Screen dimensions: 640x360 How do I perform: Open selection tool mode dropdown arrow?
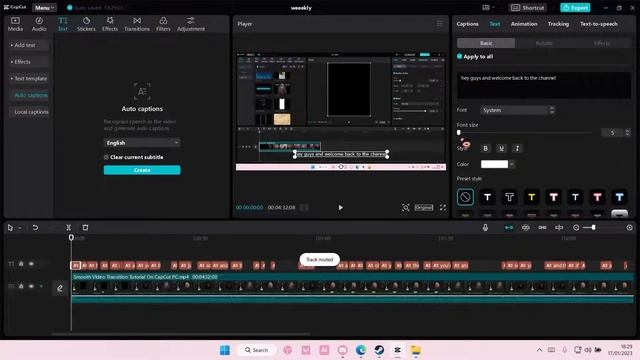coord(20,228)
